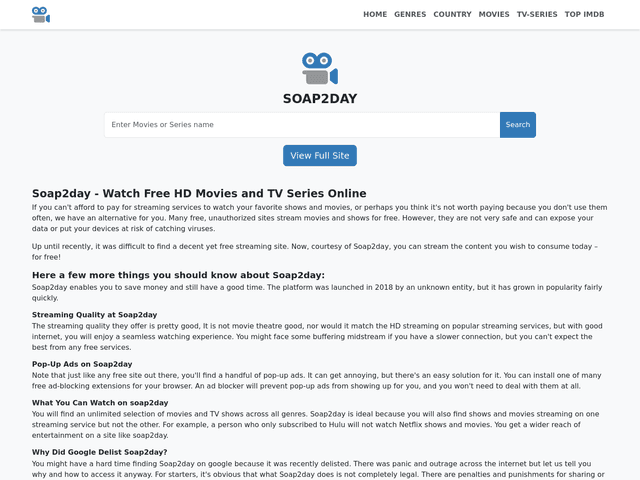The height and width of the screenshot is (480, 640).
Task: Click paragraph starting 'Soap2day enables you to save money'
Action: point(317,293)
